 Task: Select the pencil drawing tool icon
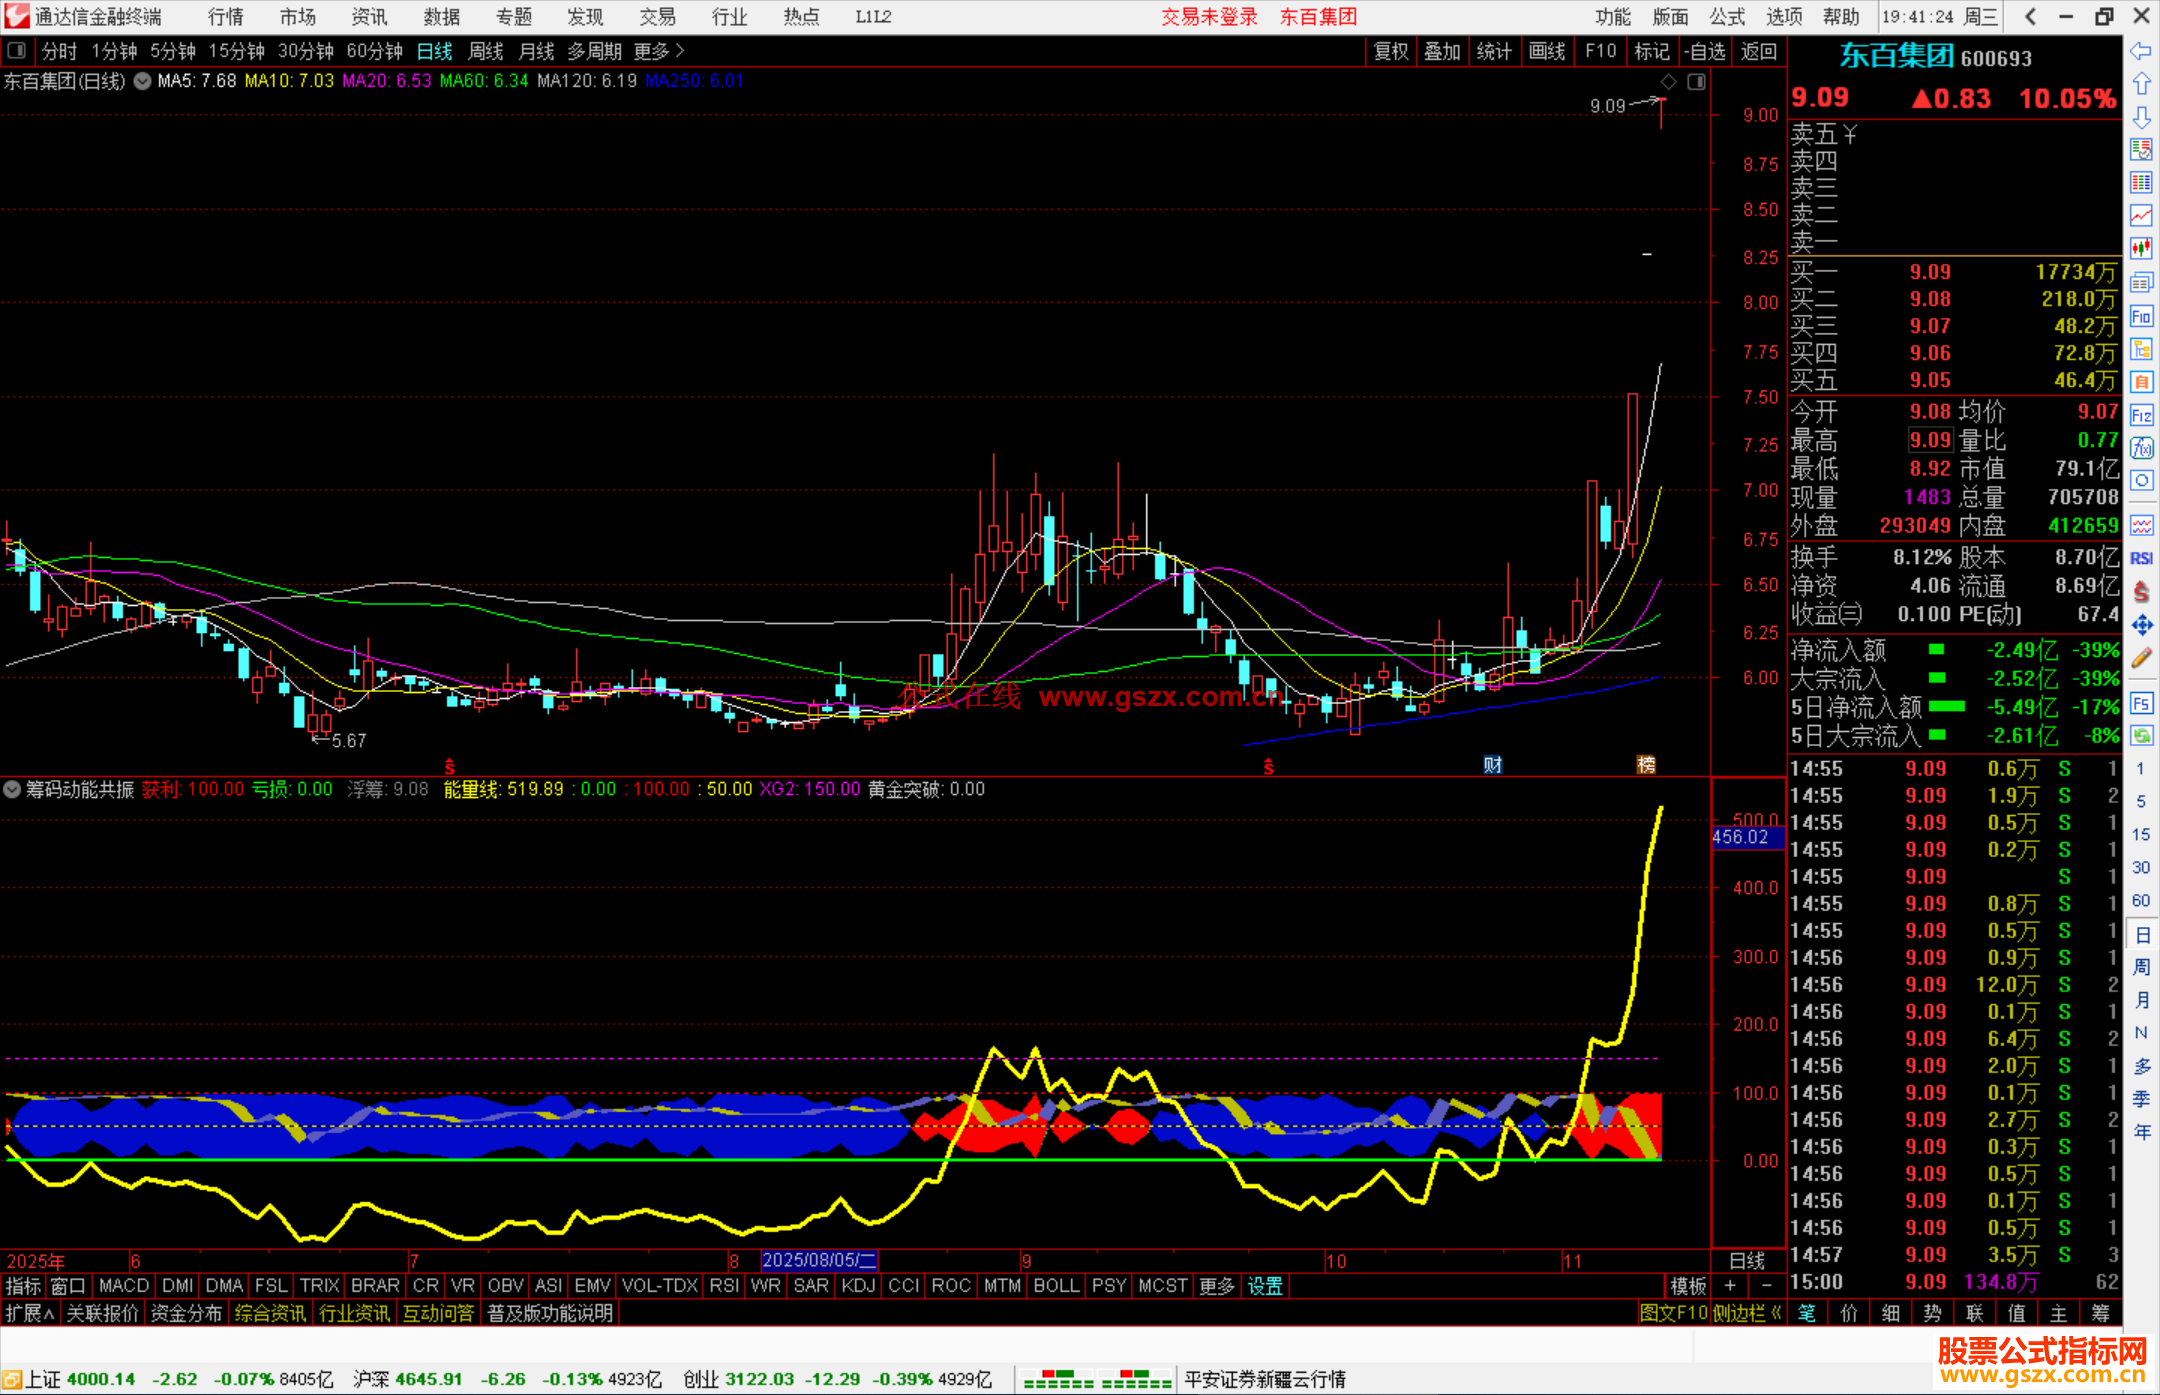[2141, 658]
